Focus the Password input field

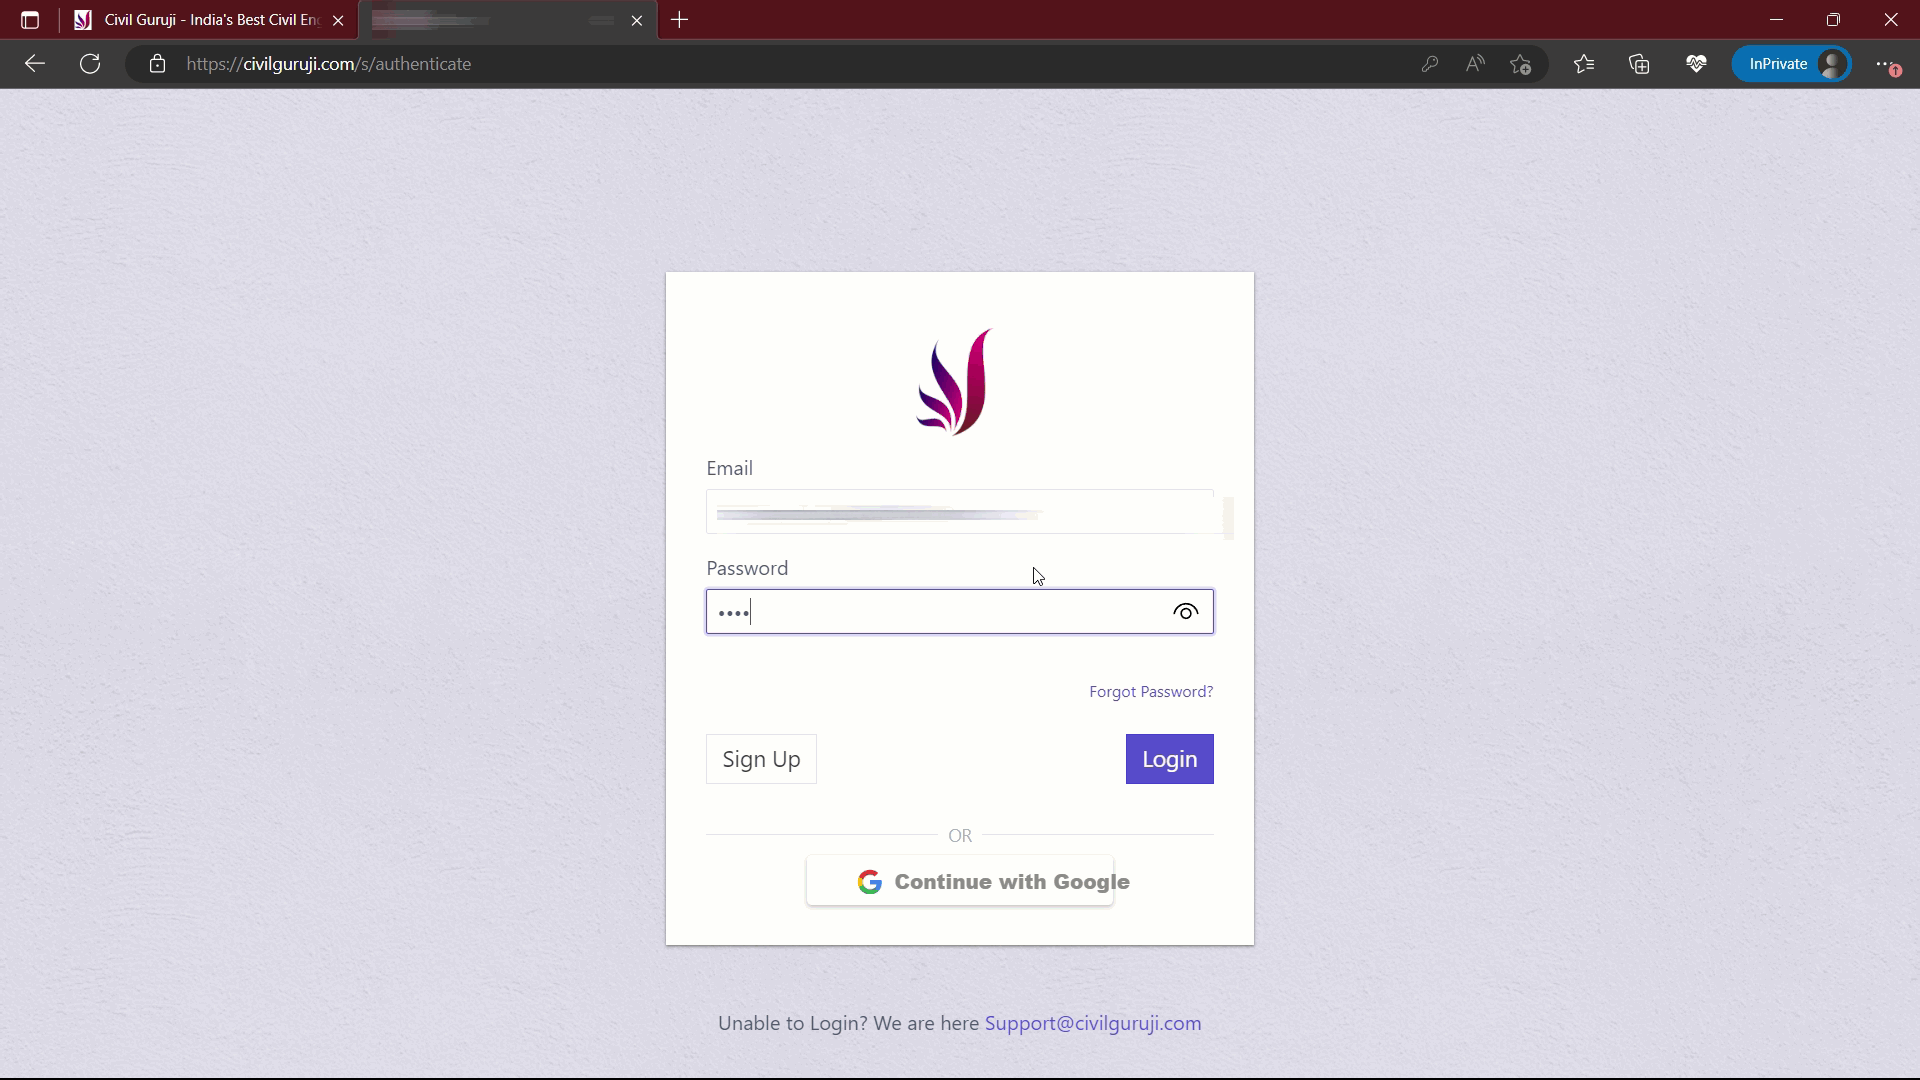coord(960,612)
